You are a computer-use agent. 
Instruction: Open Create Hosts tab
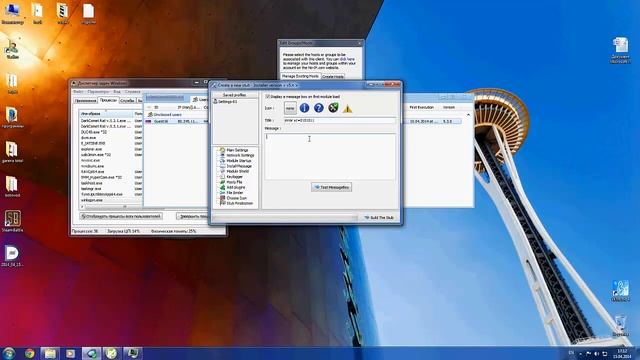pos(333,77)
